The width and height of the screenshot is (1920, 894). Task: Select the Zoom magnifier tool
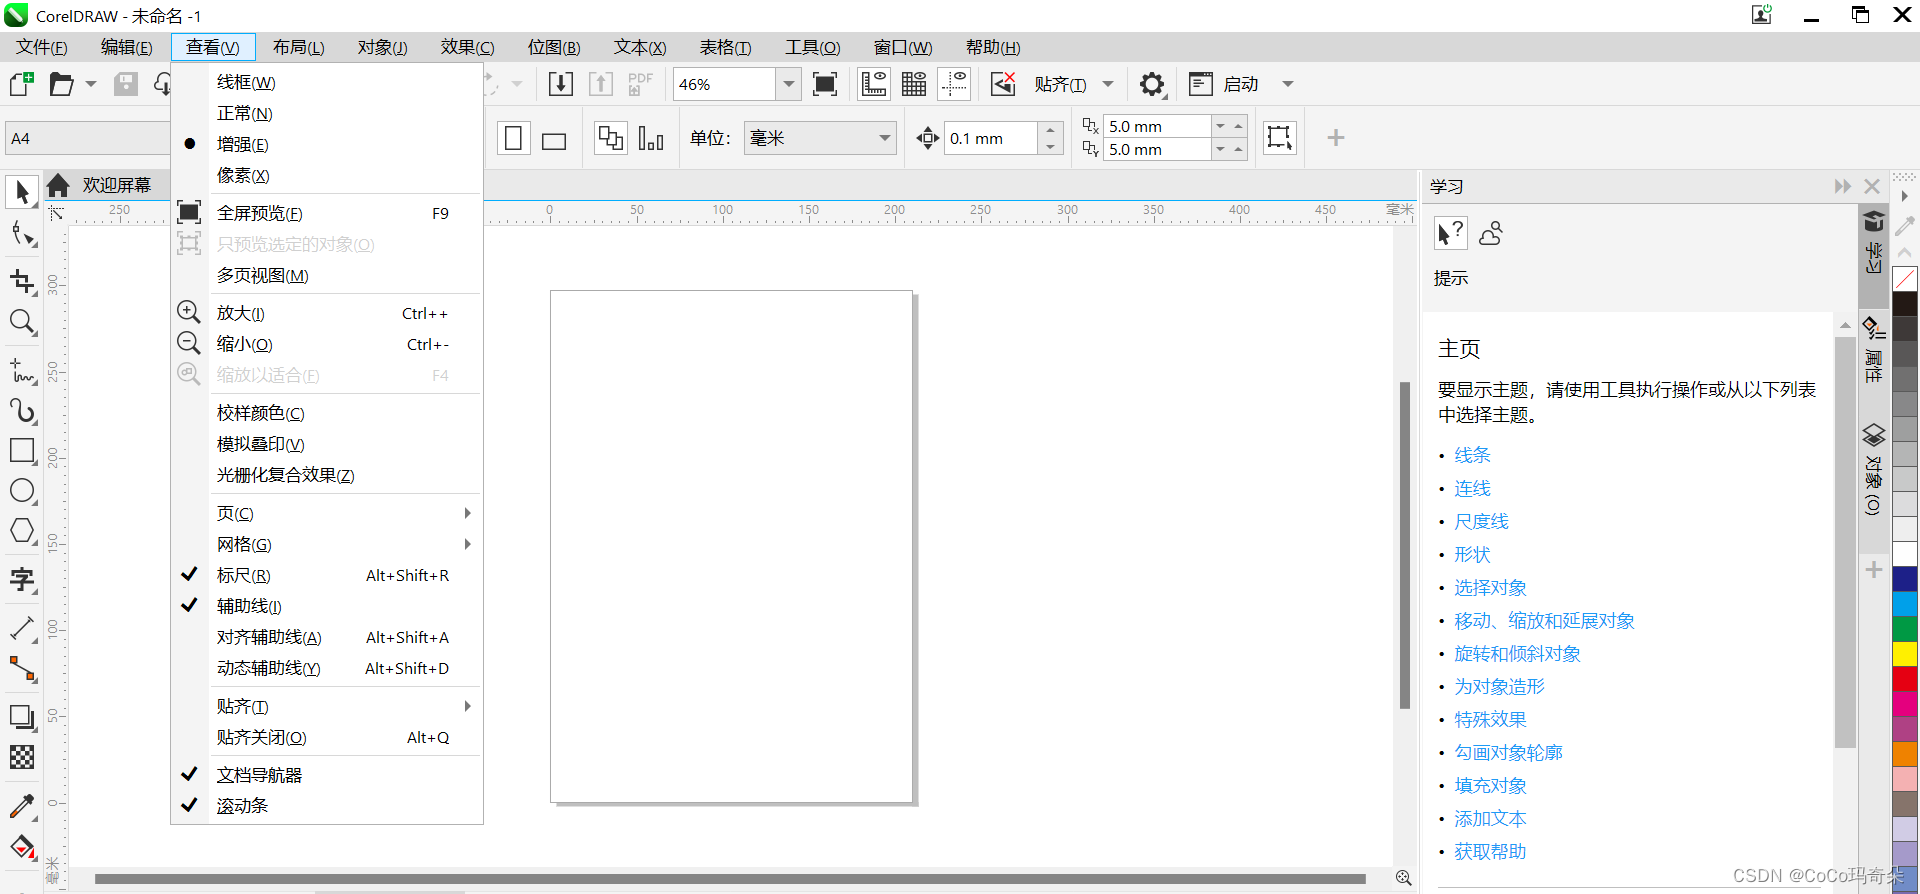coord(22,322)
